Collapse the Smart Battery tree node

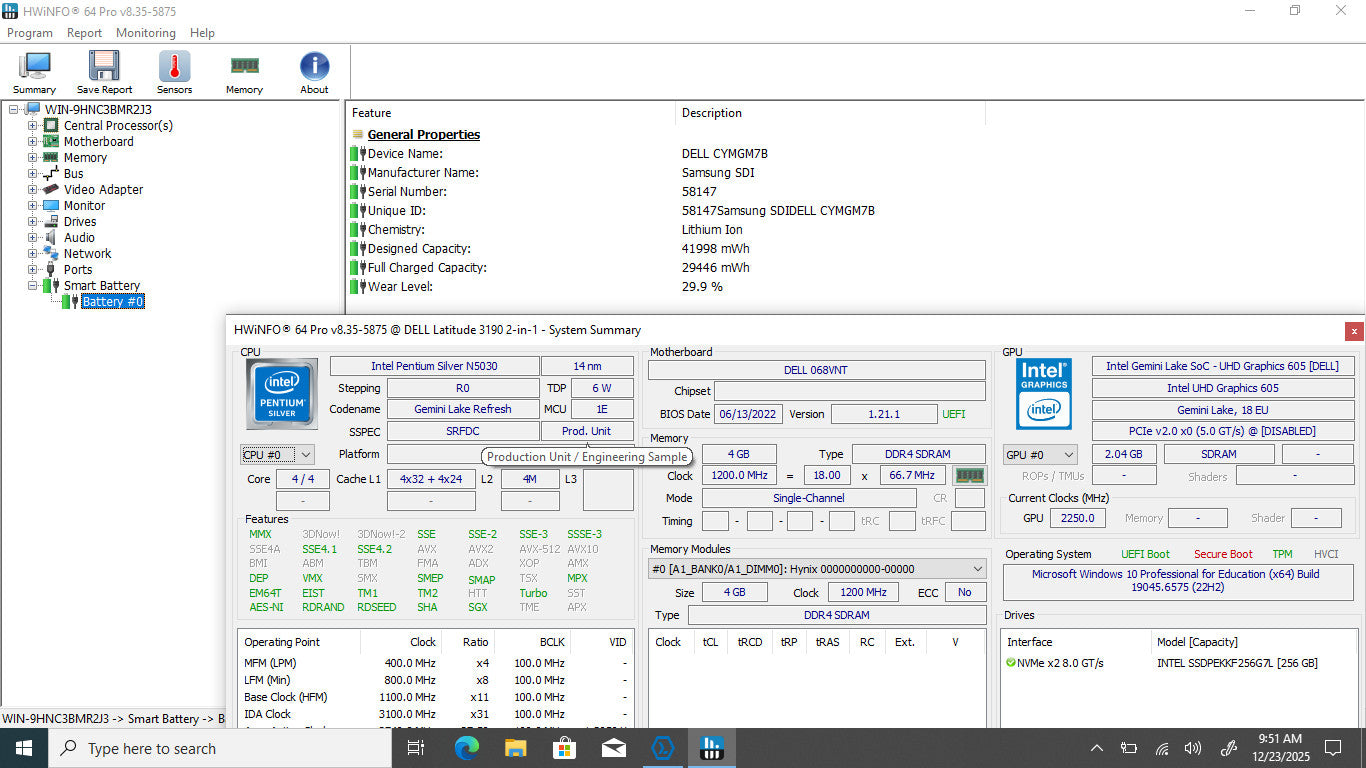tap(32, 286)
